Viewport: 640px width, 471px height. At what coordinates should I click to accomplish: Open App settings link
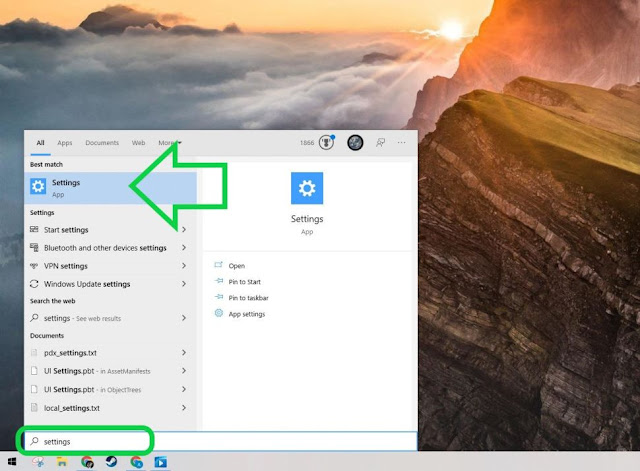[247, 314]
